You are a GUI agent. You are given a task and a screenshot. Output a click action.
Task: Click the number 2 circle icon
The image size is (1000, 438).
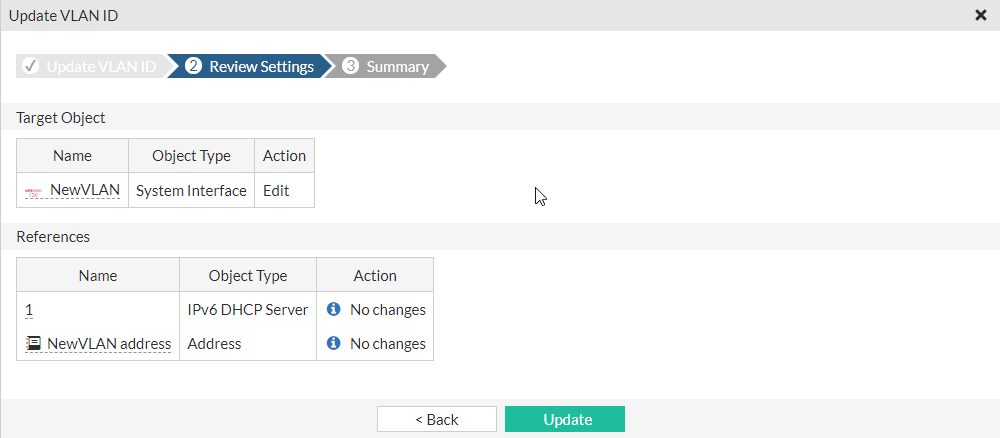[x=193, y=66]
